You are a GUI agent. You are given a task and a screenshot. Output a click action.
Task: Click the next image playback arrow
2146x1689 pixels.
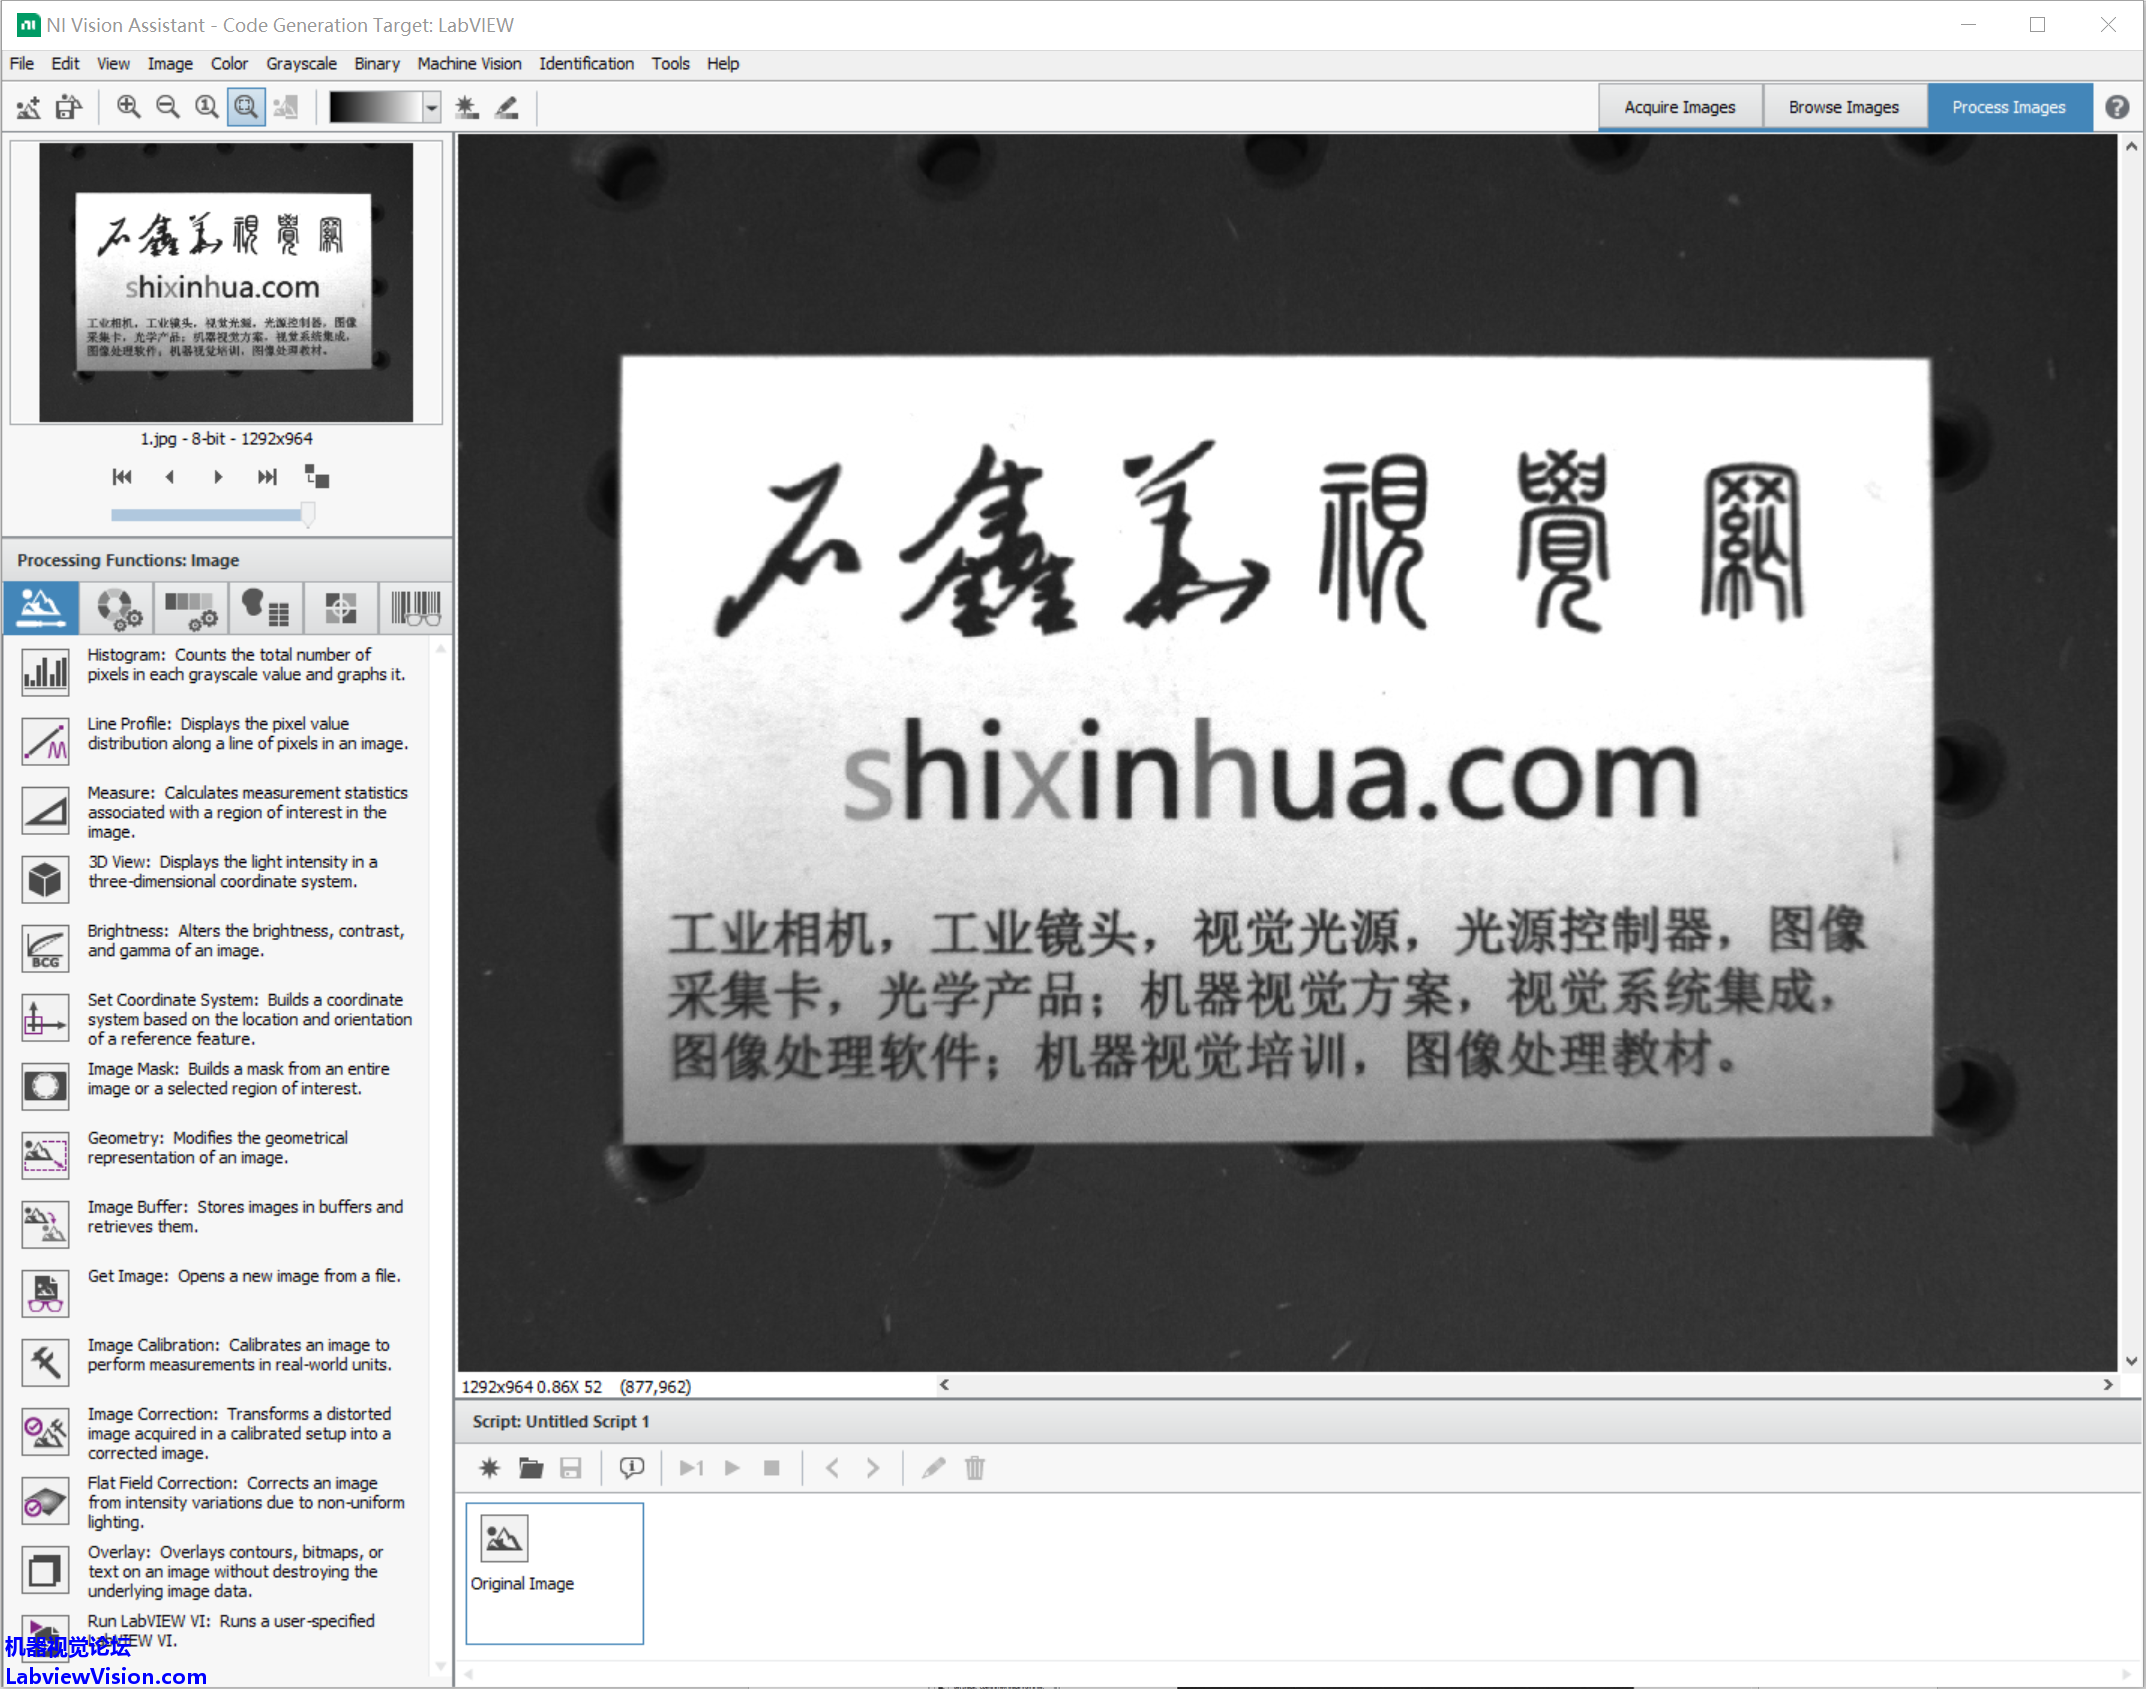(x=218, y=477)
